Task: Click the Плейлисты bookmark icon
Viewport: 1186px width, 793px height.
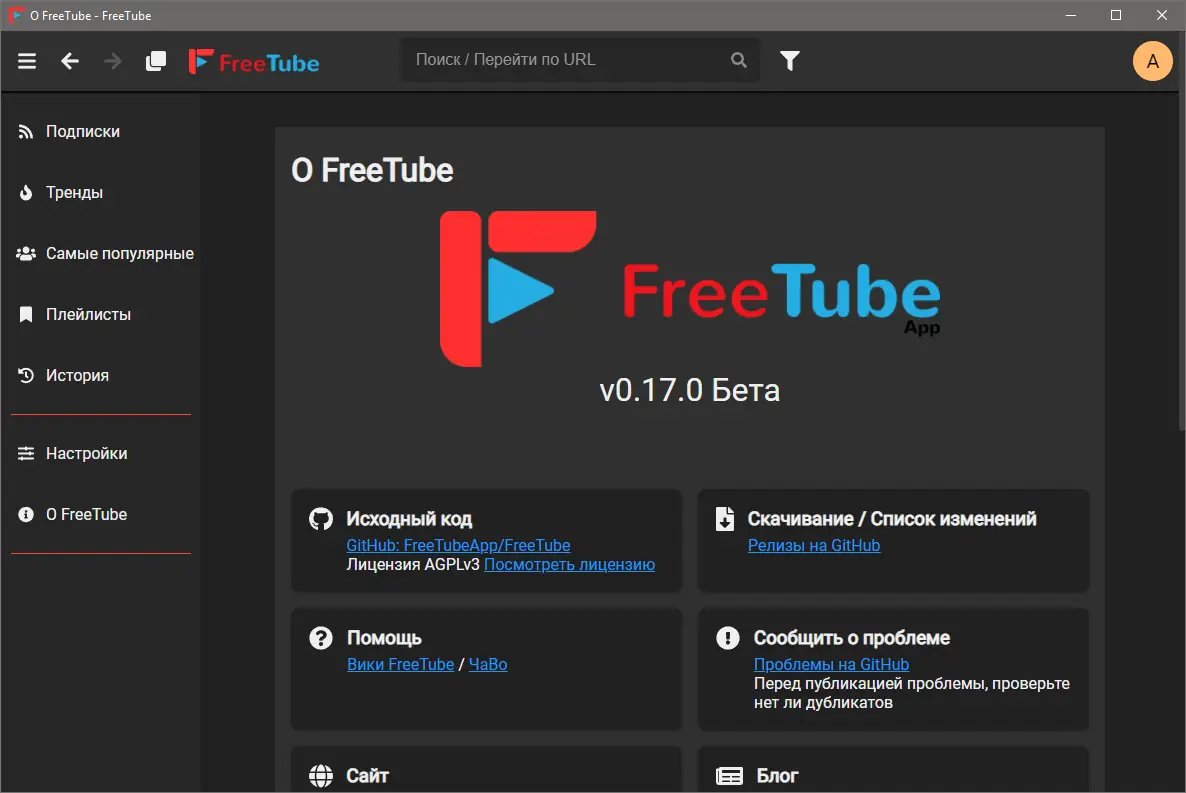Action: pos(26,314)
